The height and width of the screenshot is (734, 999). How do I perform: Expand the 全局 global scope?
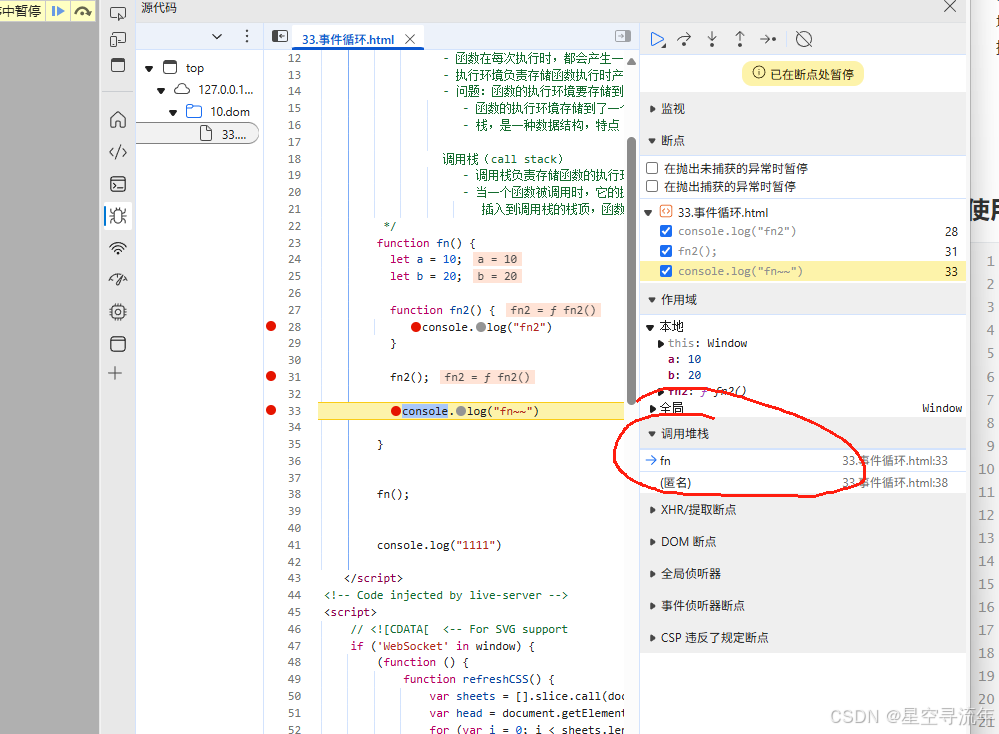point(652,408)
